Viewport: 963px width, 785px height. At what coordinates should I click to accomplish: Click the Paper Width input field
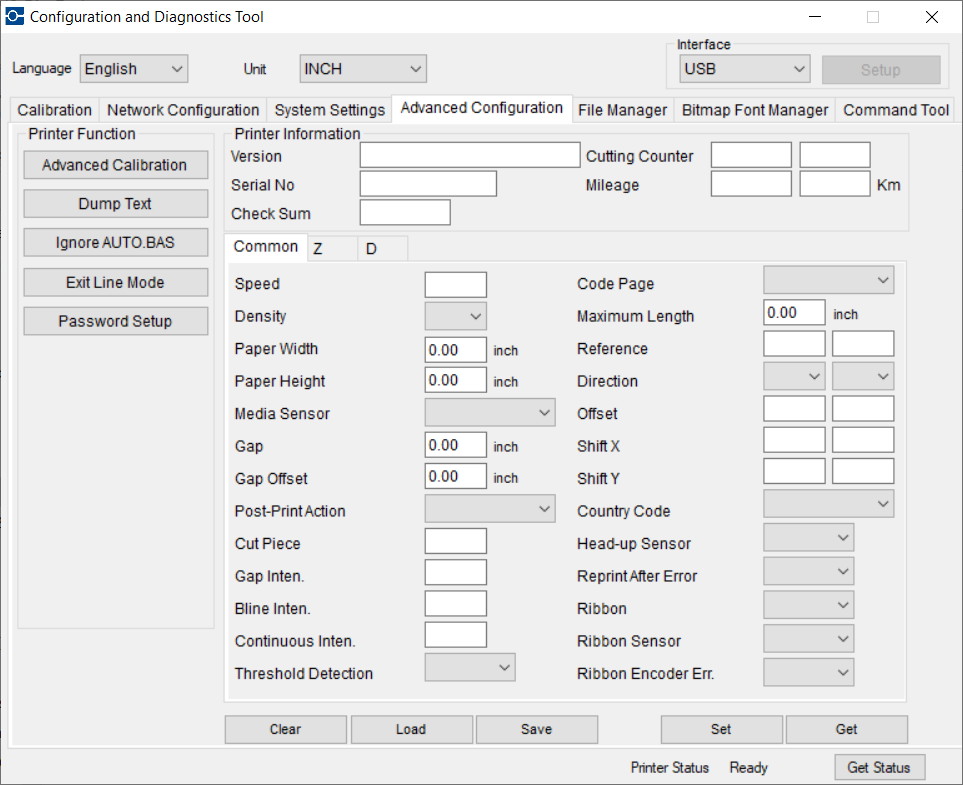pyautogui.click(x=455, y=349)
